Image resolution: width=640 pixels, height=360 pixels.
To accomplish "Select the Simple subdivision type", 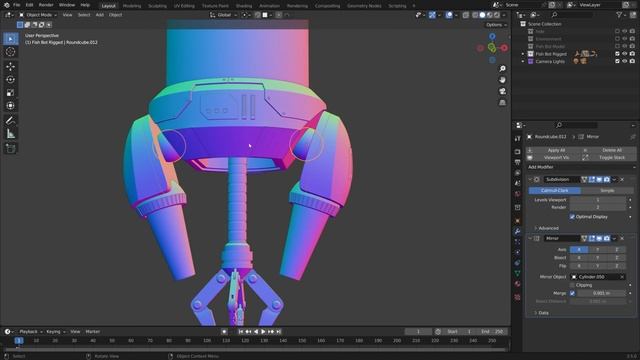I will coord(607,191).
